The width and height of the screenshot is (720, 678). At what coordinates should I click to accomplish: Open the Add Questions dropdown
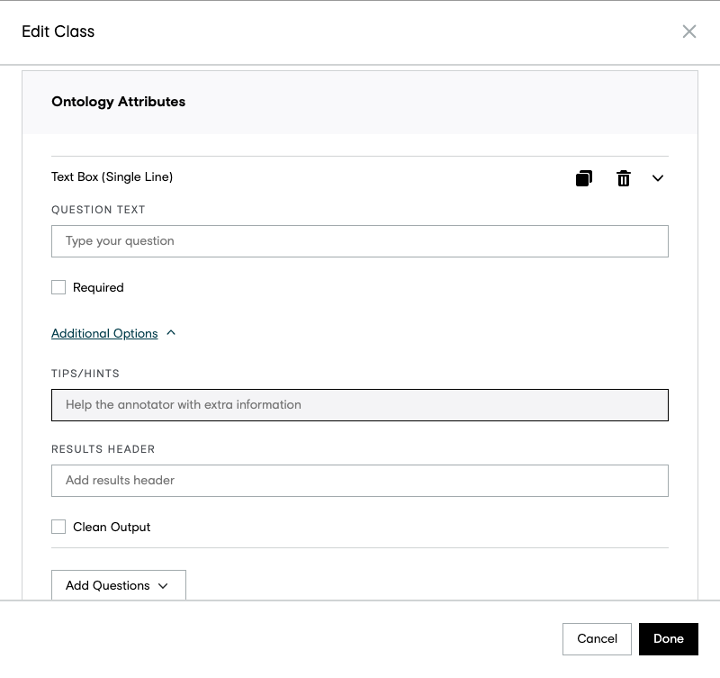[x=118, y=585]
